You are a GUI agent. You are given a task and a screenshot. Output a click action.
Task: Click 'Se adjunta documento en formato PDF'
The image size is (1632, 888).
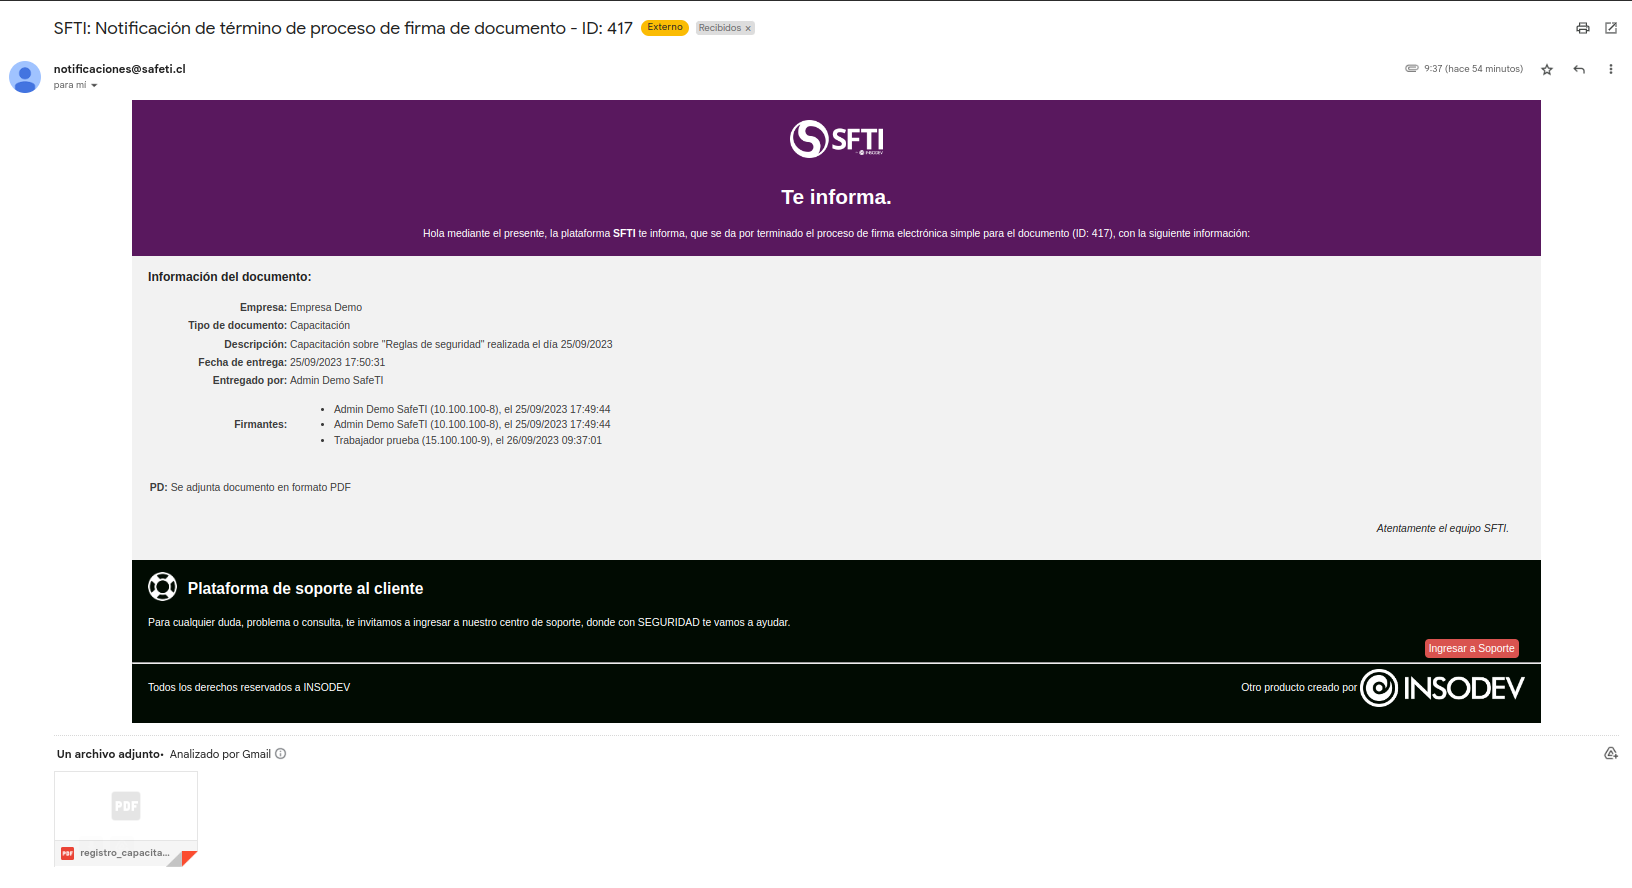261,488
